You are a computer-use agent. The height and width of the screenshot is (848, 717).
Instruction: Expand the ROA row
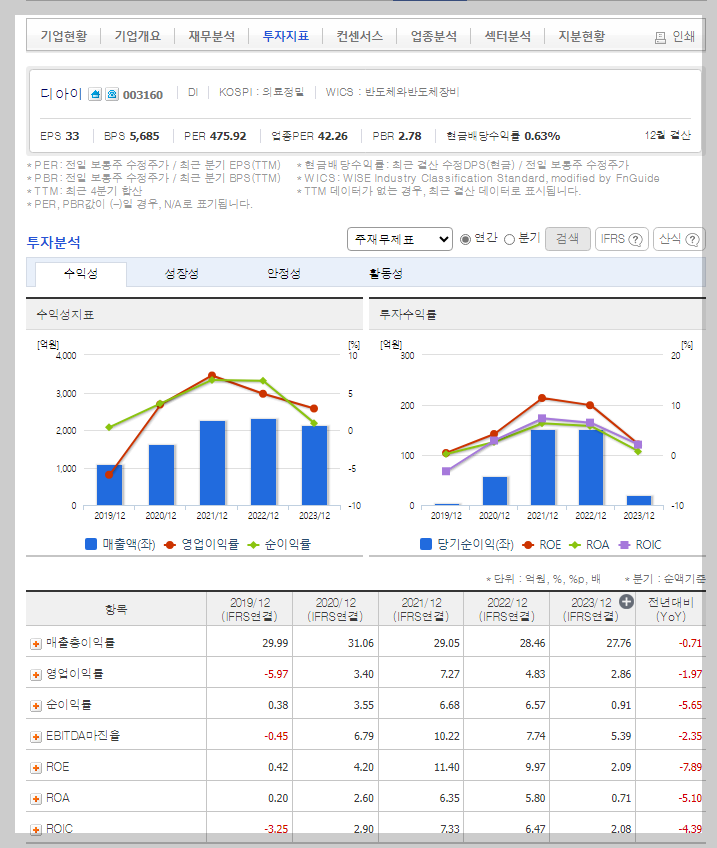point(36,799)
